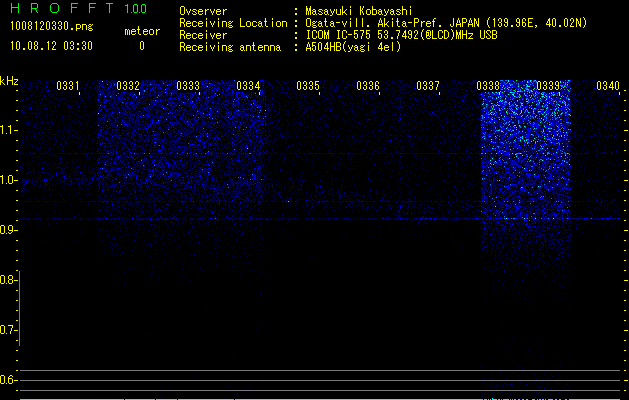Click the Ovserver field label
The height and width of the screenshot is (400, 629).
pos(203,11)
